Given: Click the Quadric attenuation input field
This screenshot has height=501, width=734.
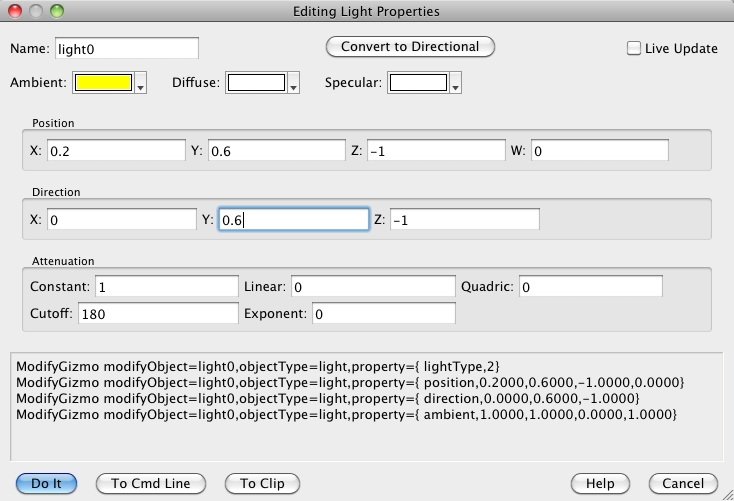Looking at the screenshot, I should point(590,287).
